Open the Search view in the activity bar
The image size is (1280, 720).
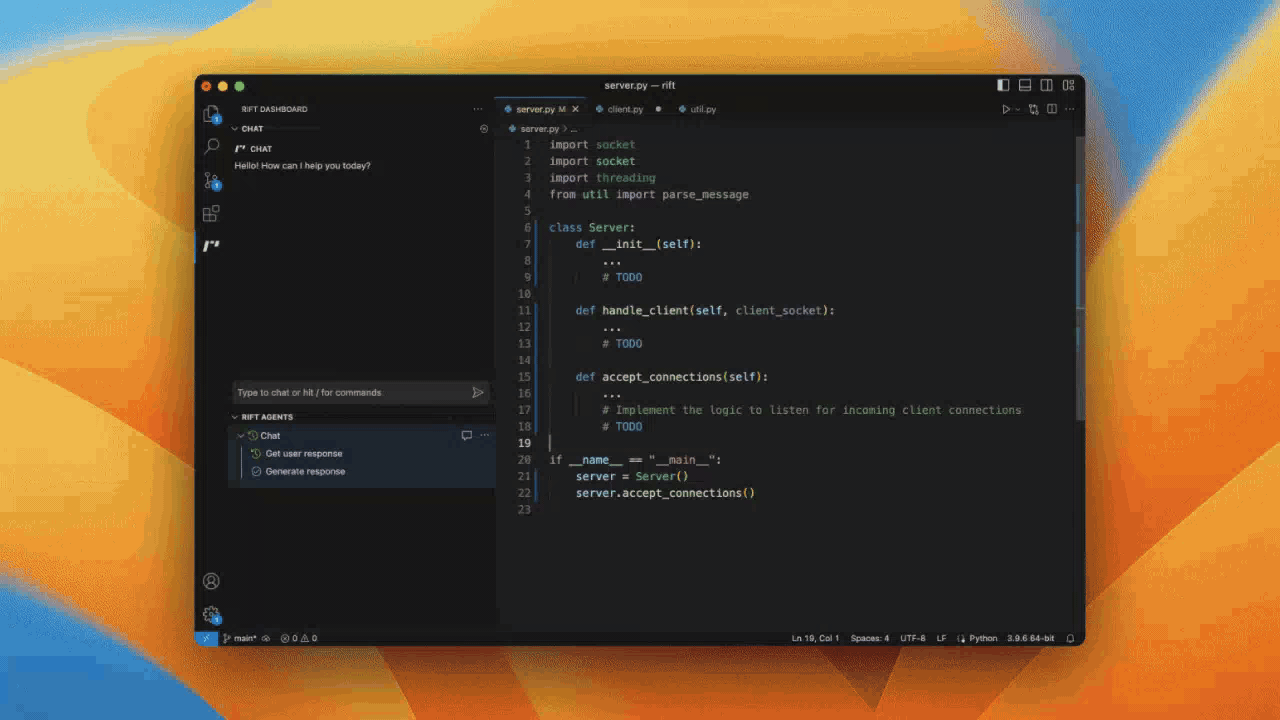[211, 146]
